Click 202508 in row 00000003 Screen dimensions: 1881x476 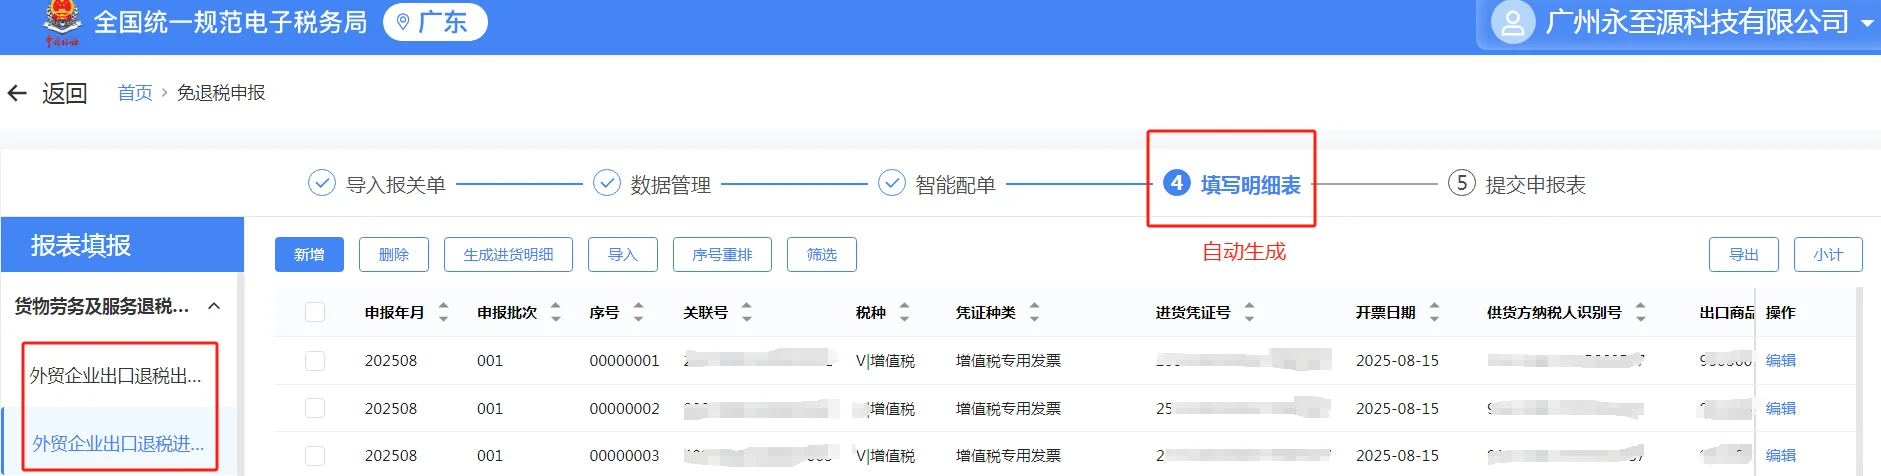(x=391, y=455)
